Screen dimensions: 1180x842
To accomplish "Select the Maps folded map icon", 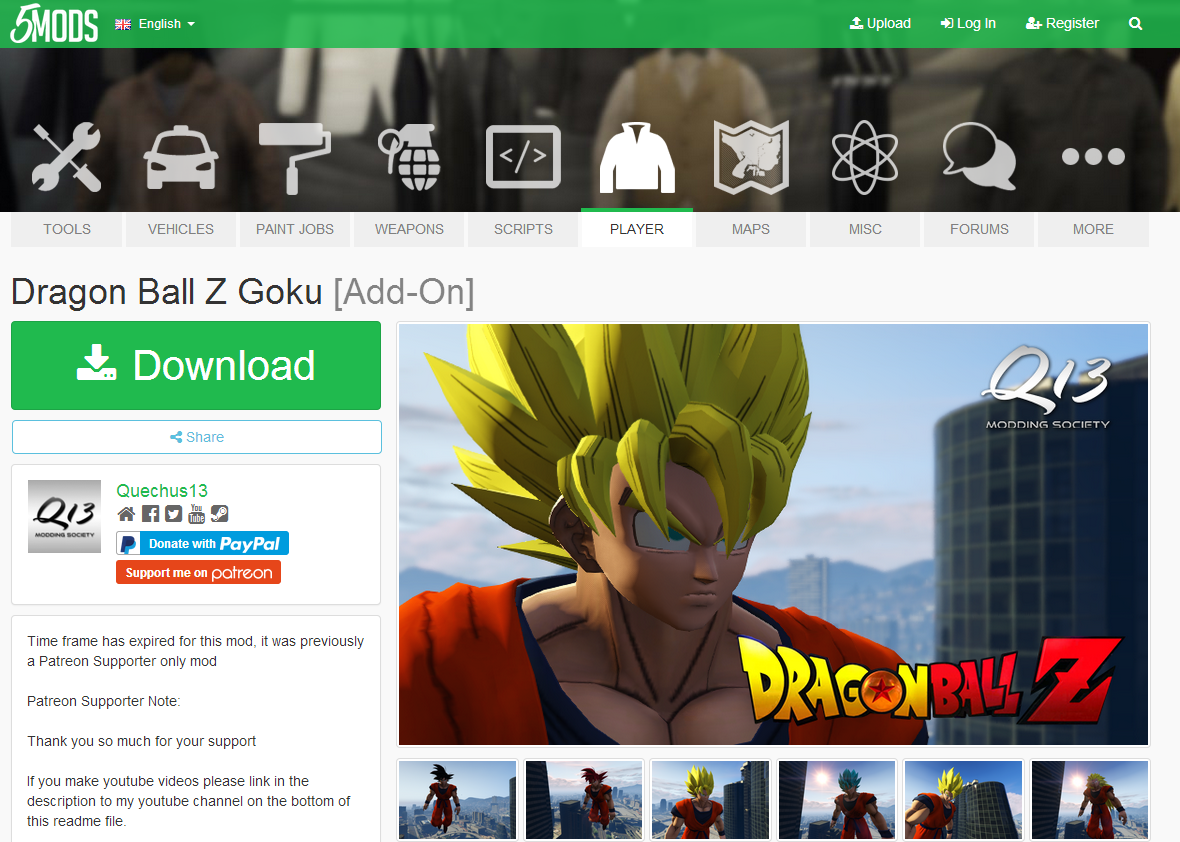I will pyautogui.click(x=751, y=157).
